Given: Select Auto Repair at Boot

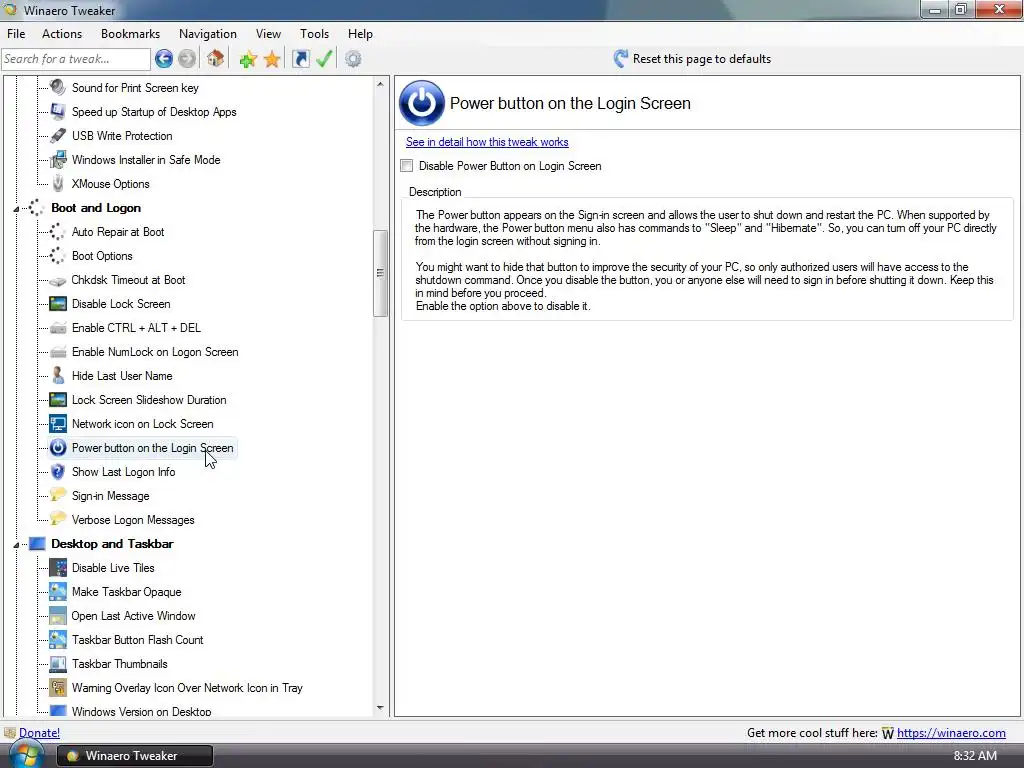Looking at the screenshot, I should (x=118, y=232).
